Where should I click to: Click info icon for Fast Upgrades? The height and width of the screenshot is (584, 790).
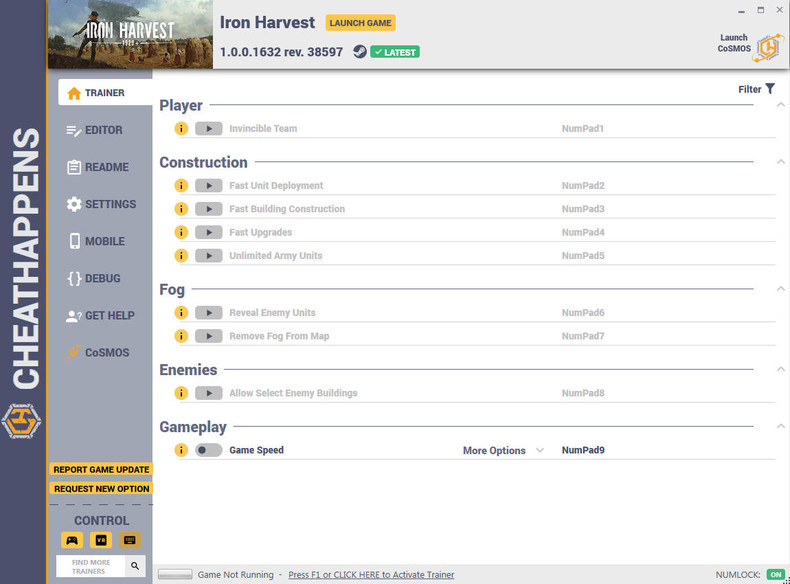tap(181, 232)
